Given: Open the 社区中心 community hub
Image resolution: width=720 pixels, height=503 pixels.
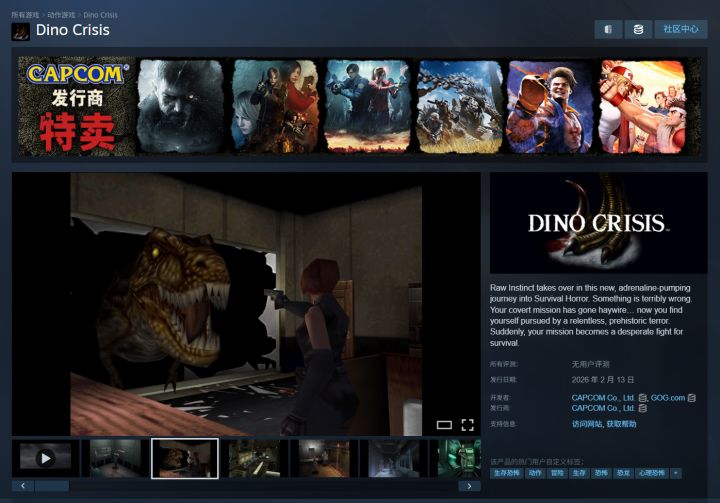Looking at the screenshot, I should coord(681,29).
